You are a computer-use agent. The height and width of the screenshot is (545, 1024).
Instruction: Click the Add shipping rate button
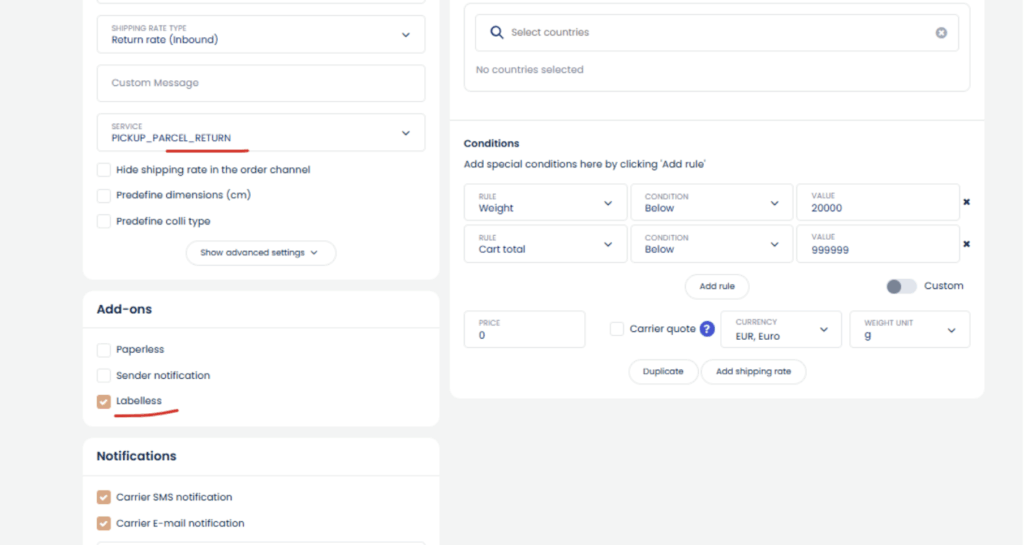pyautogui.click(x=753, y=371)
